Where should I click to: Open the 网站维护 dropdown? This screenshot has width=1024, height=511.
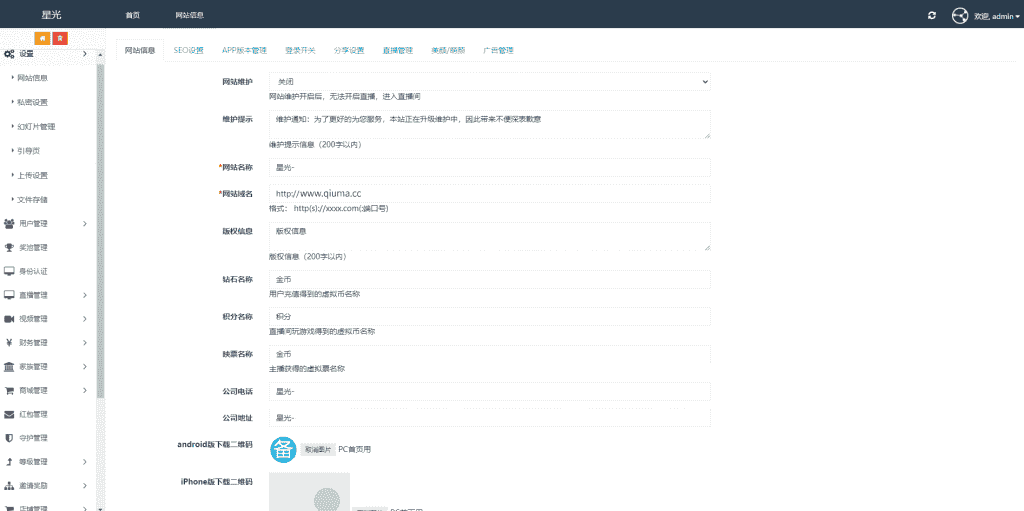tap(489, 81)
